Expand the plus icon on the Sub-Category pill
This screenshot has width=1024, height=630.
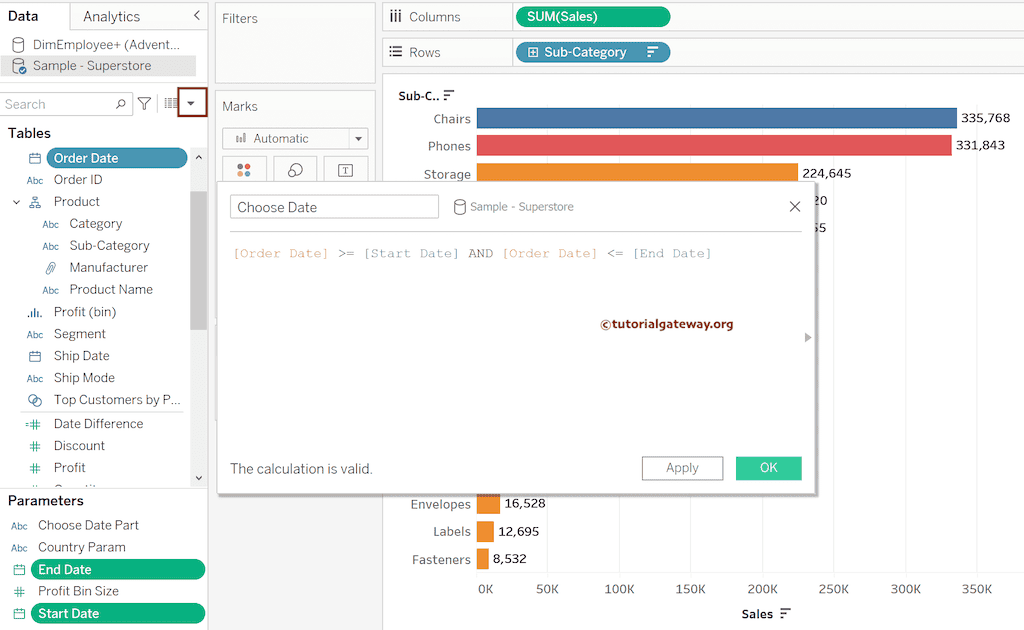(x=533, y=52)
